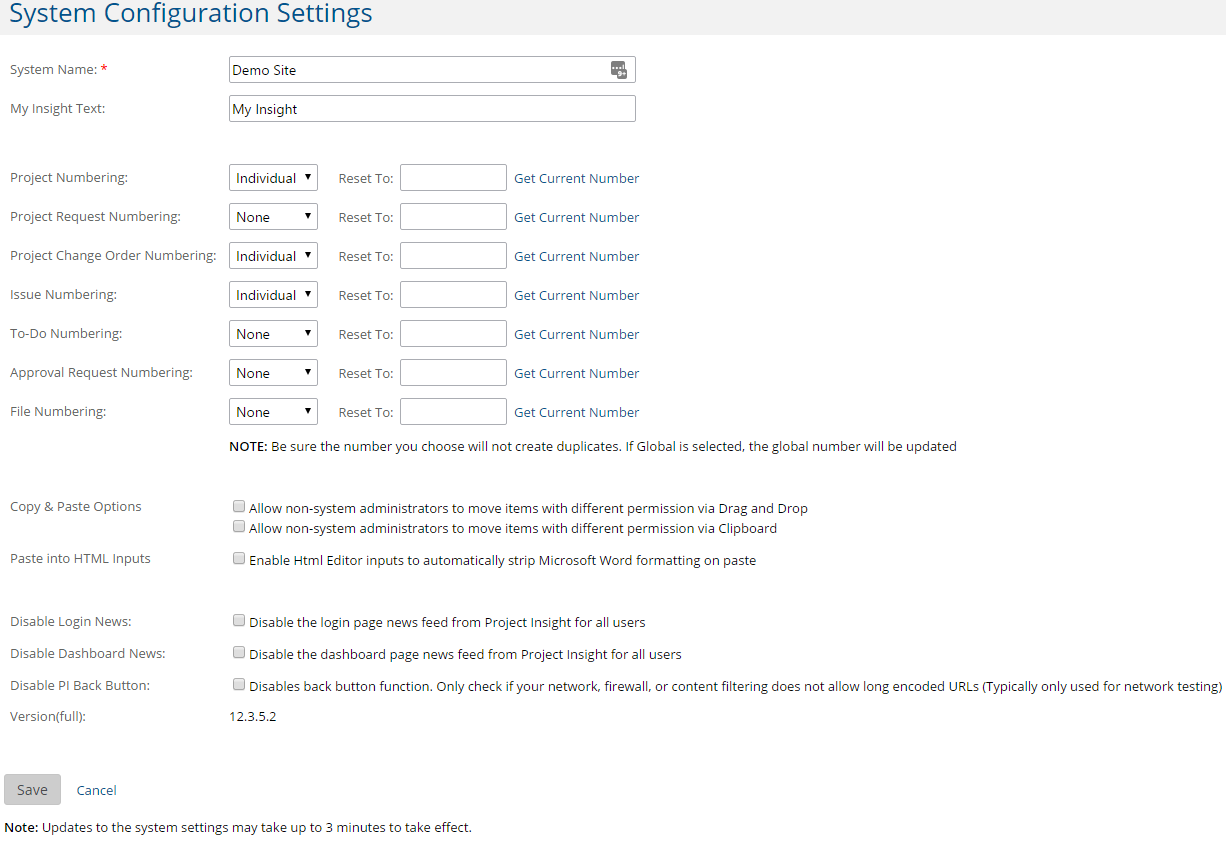Image resolution: width=1226 pixels, height=844 pixels.
Task: Click Reset To field for File Numbering
Action: (453, 412)
